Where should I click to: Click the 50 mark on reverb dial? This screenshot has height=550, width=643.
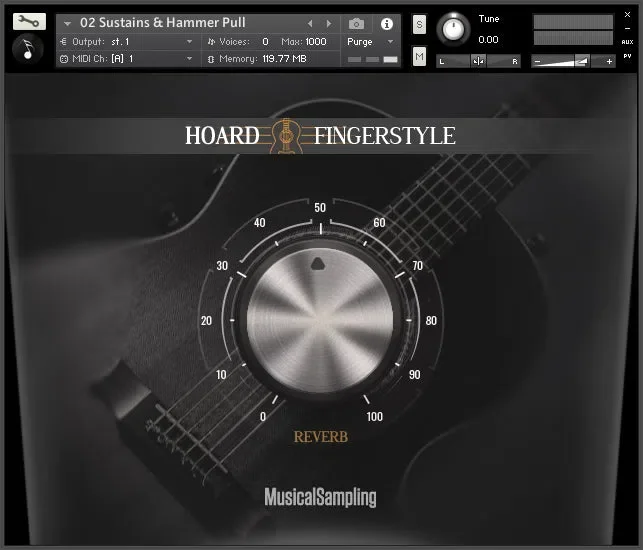coord(320,208)
